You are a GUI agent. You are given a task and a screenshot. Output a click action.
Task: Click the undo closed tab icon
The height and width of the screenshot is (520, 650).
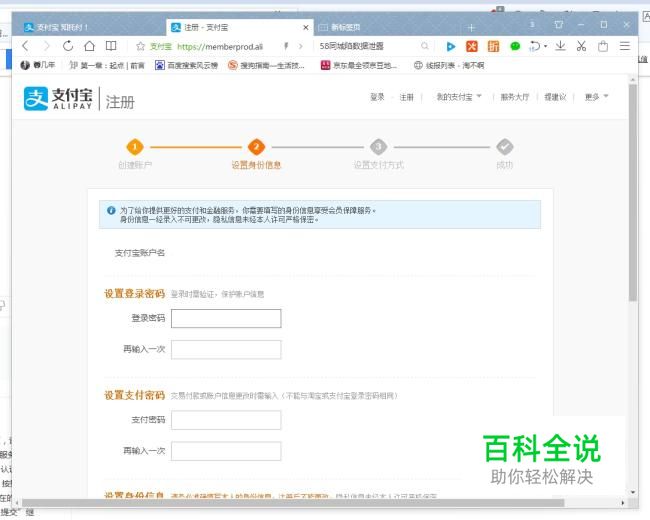click(535, 46)
